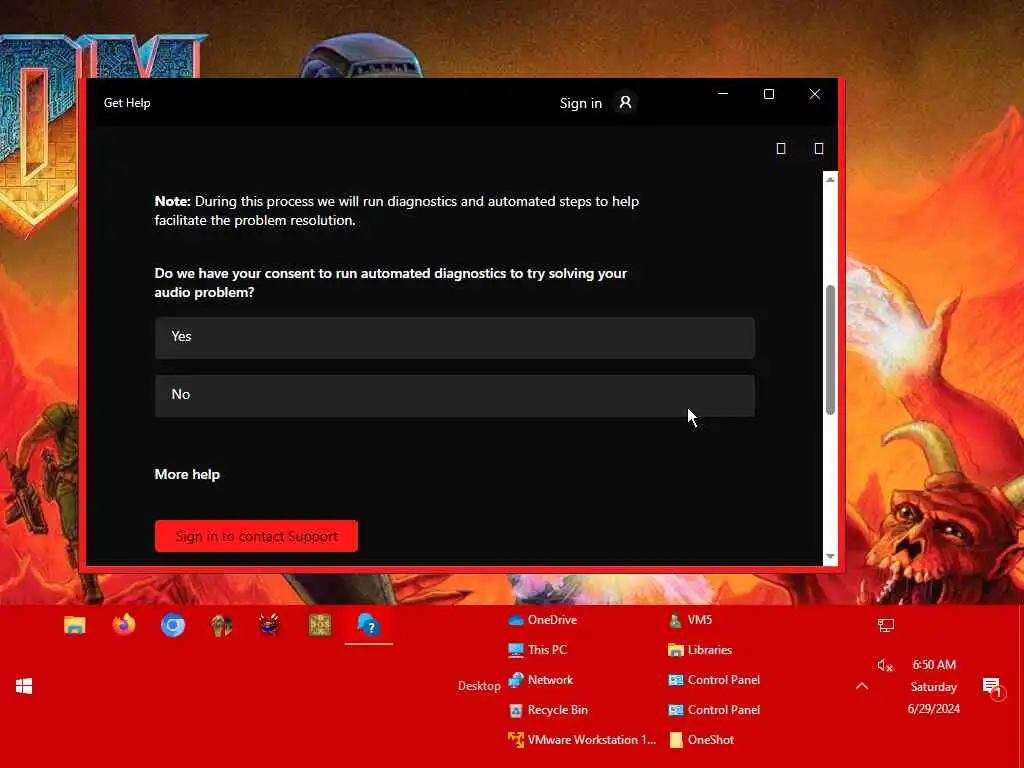
Task: Open This PC from the Desktop toolbar
Action: (537, 650)
